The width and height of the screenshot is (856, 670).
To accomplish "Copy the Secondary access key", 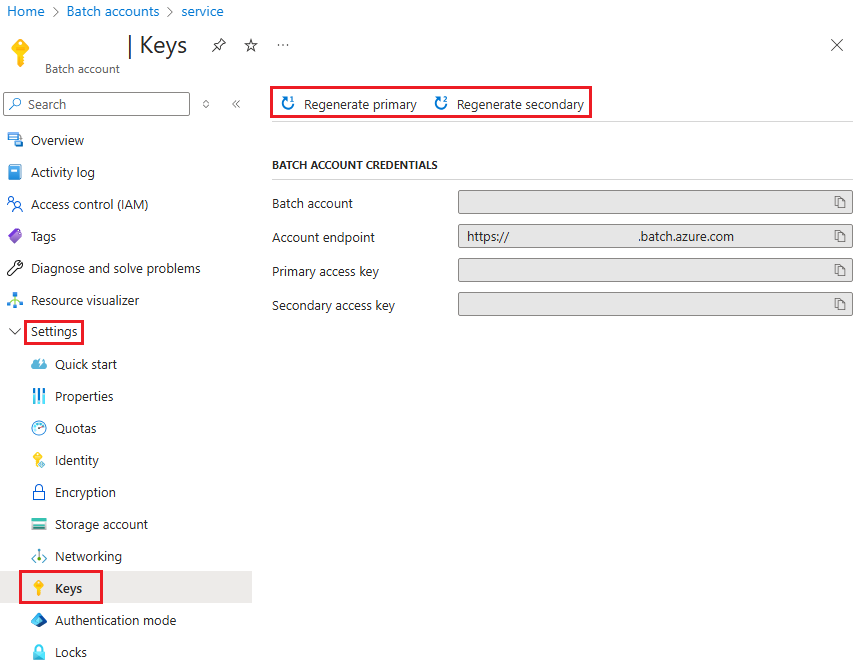I will pyautogui.click(x=840, y=304).
